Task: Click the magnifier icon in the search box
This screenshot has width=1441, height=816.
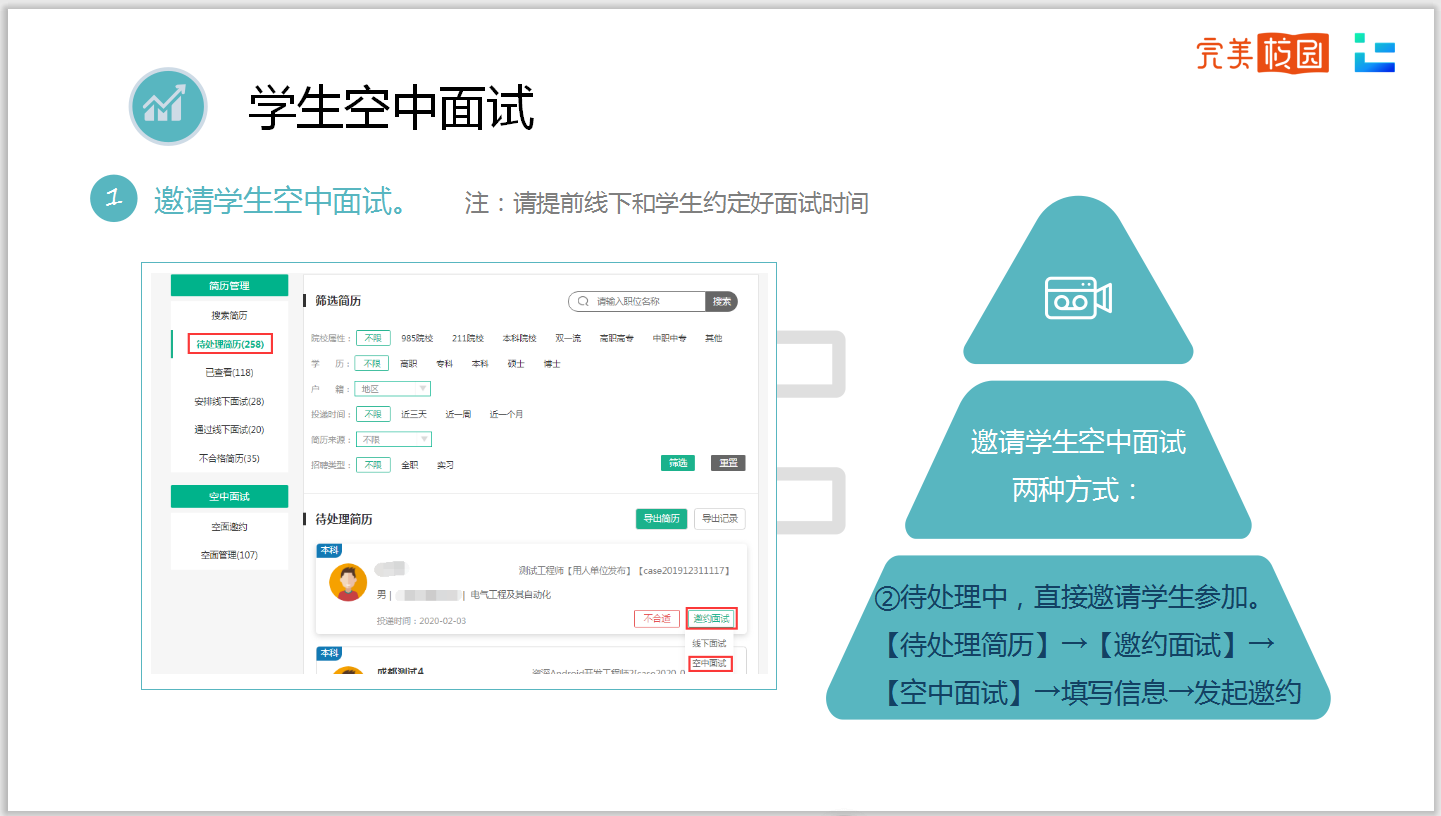Action: coord(582,301)
